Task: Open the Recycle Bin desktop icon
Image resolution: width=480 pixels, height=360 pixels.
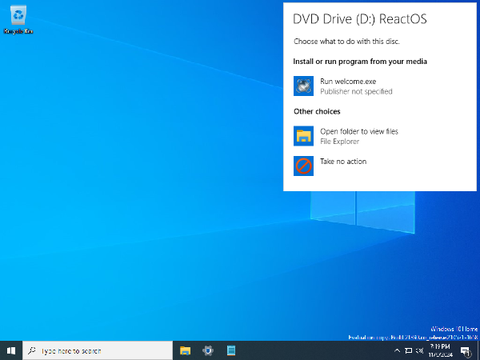Action: 18,20
